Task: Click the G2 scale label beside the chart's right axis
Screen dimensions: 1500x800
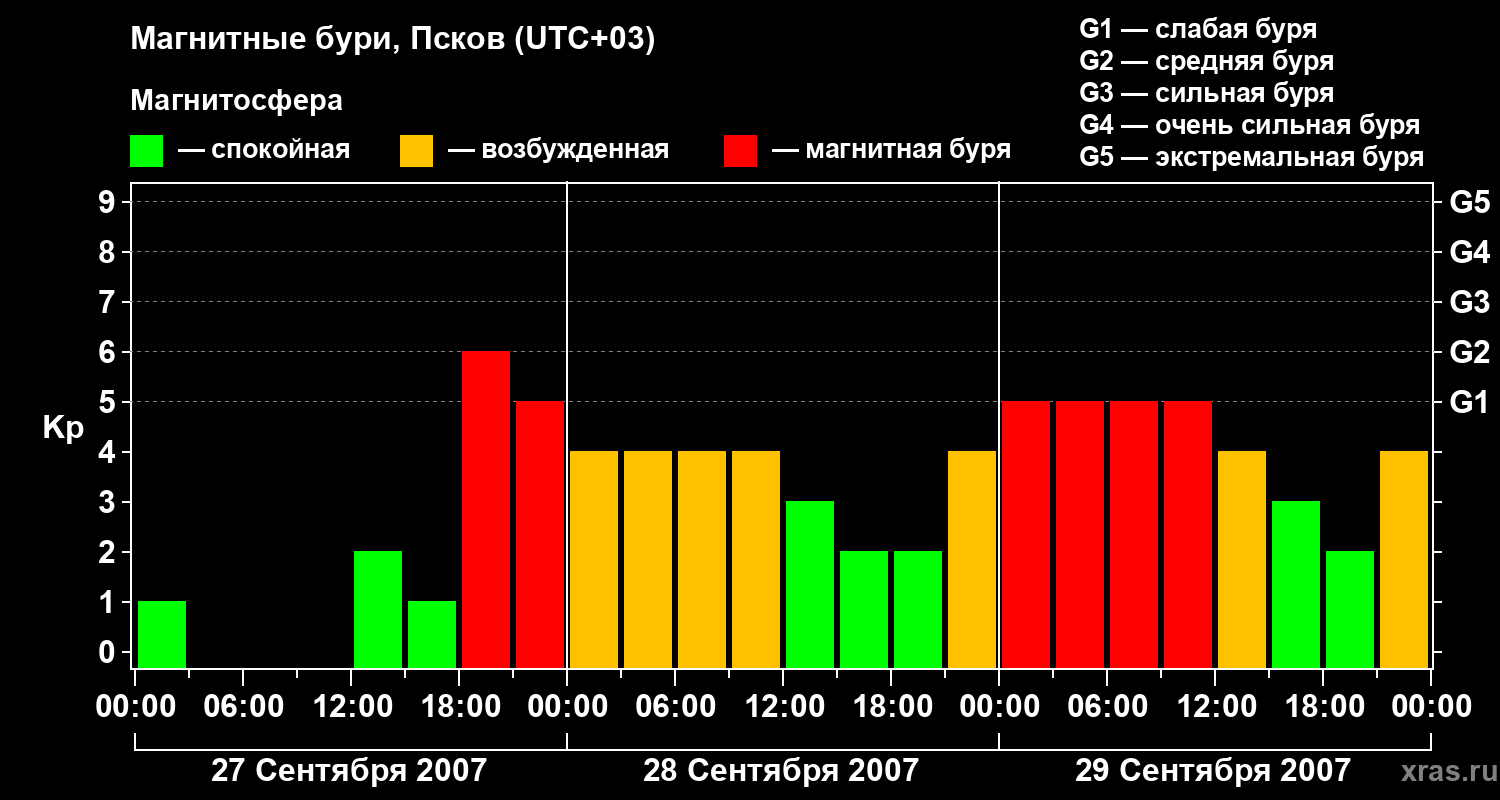Action: click(x=1470, y=352)
